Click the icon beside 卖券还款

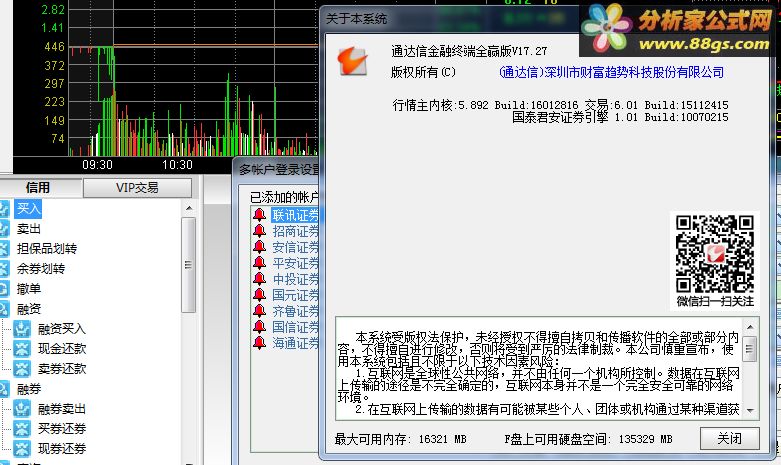(x=22, y=368)
